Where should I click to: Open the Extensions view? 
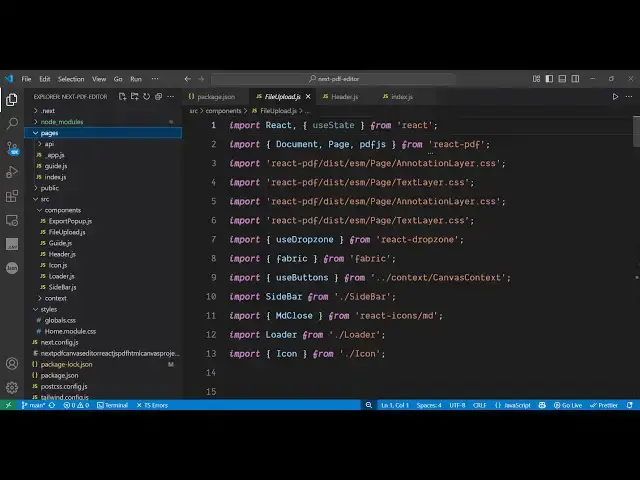tap(12, 196)
